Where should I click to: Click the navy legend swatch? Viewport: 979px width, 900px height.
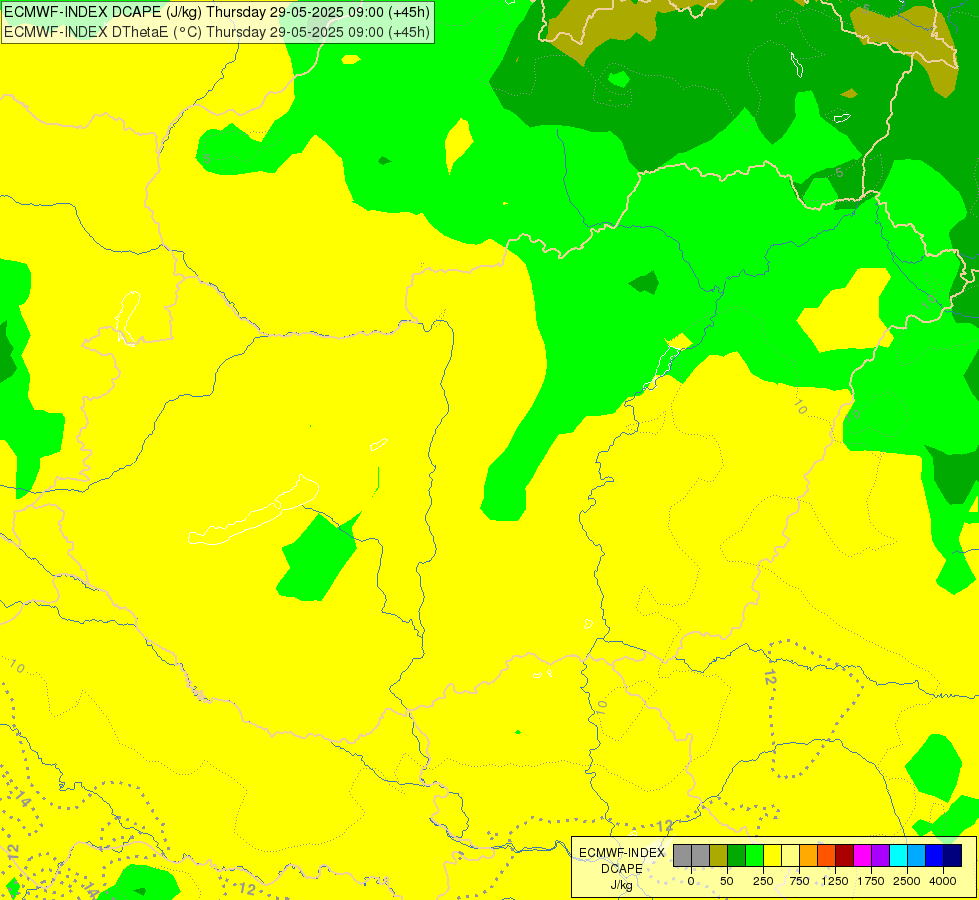coord(953,856)
